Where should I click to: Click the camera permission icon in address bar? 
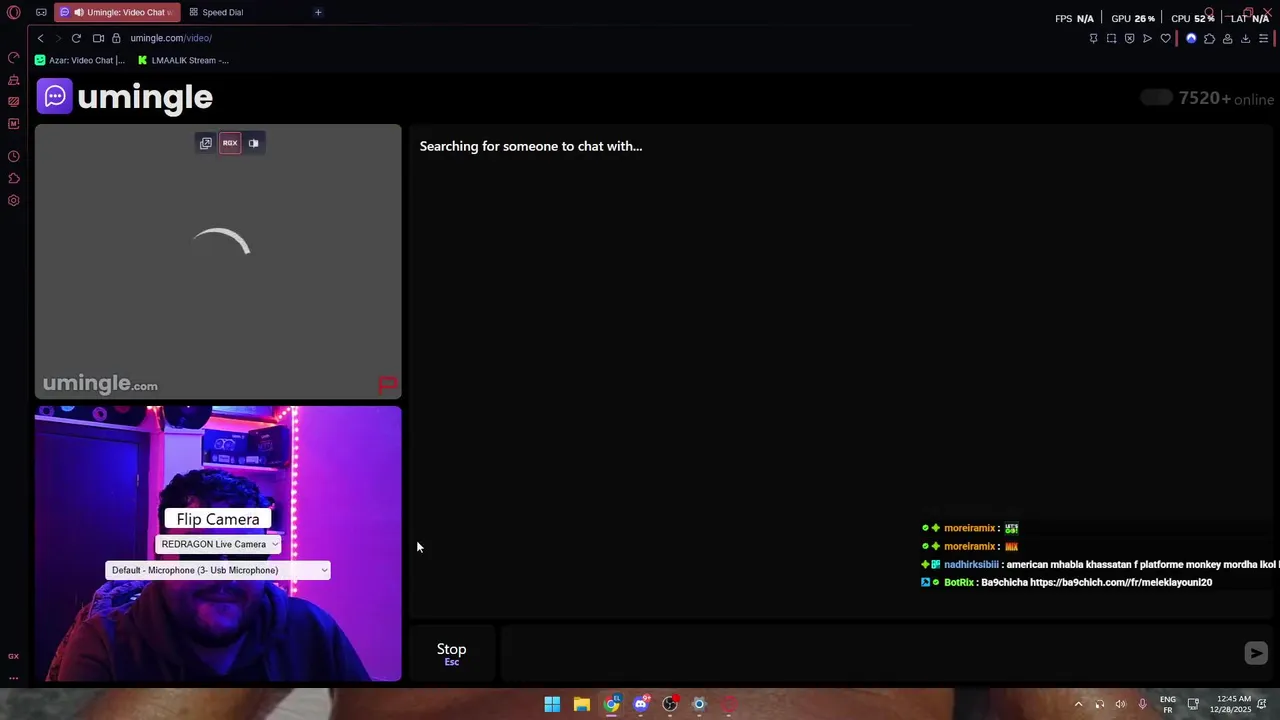point(98,38)
